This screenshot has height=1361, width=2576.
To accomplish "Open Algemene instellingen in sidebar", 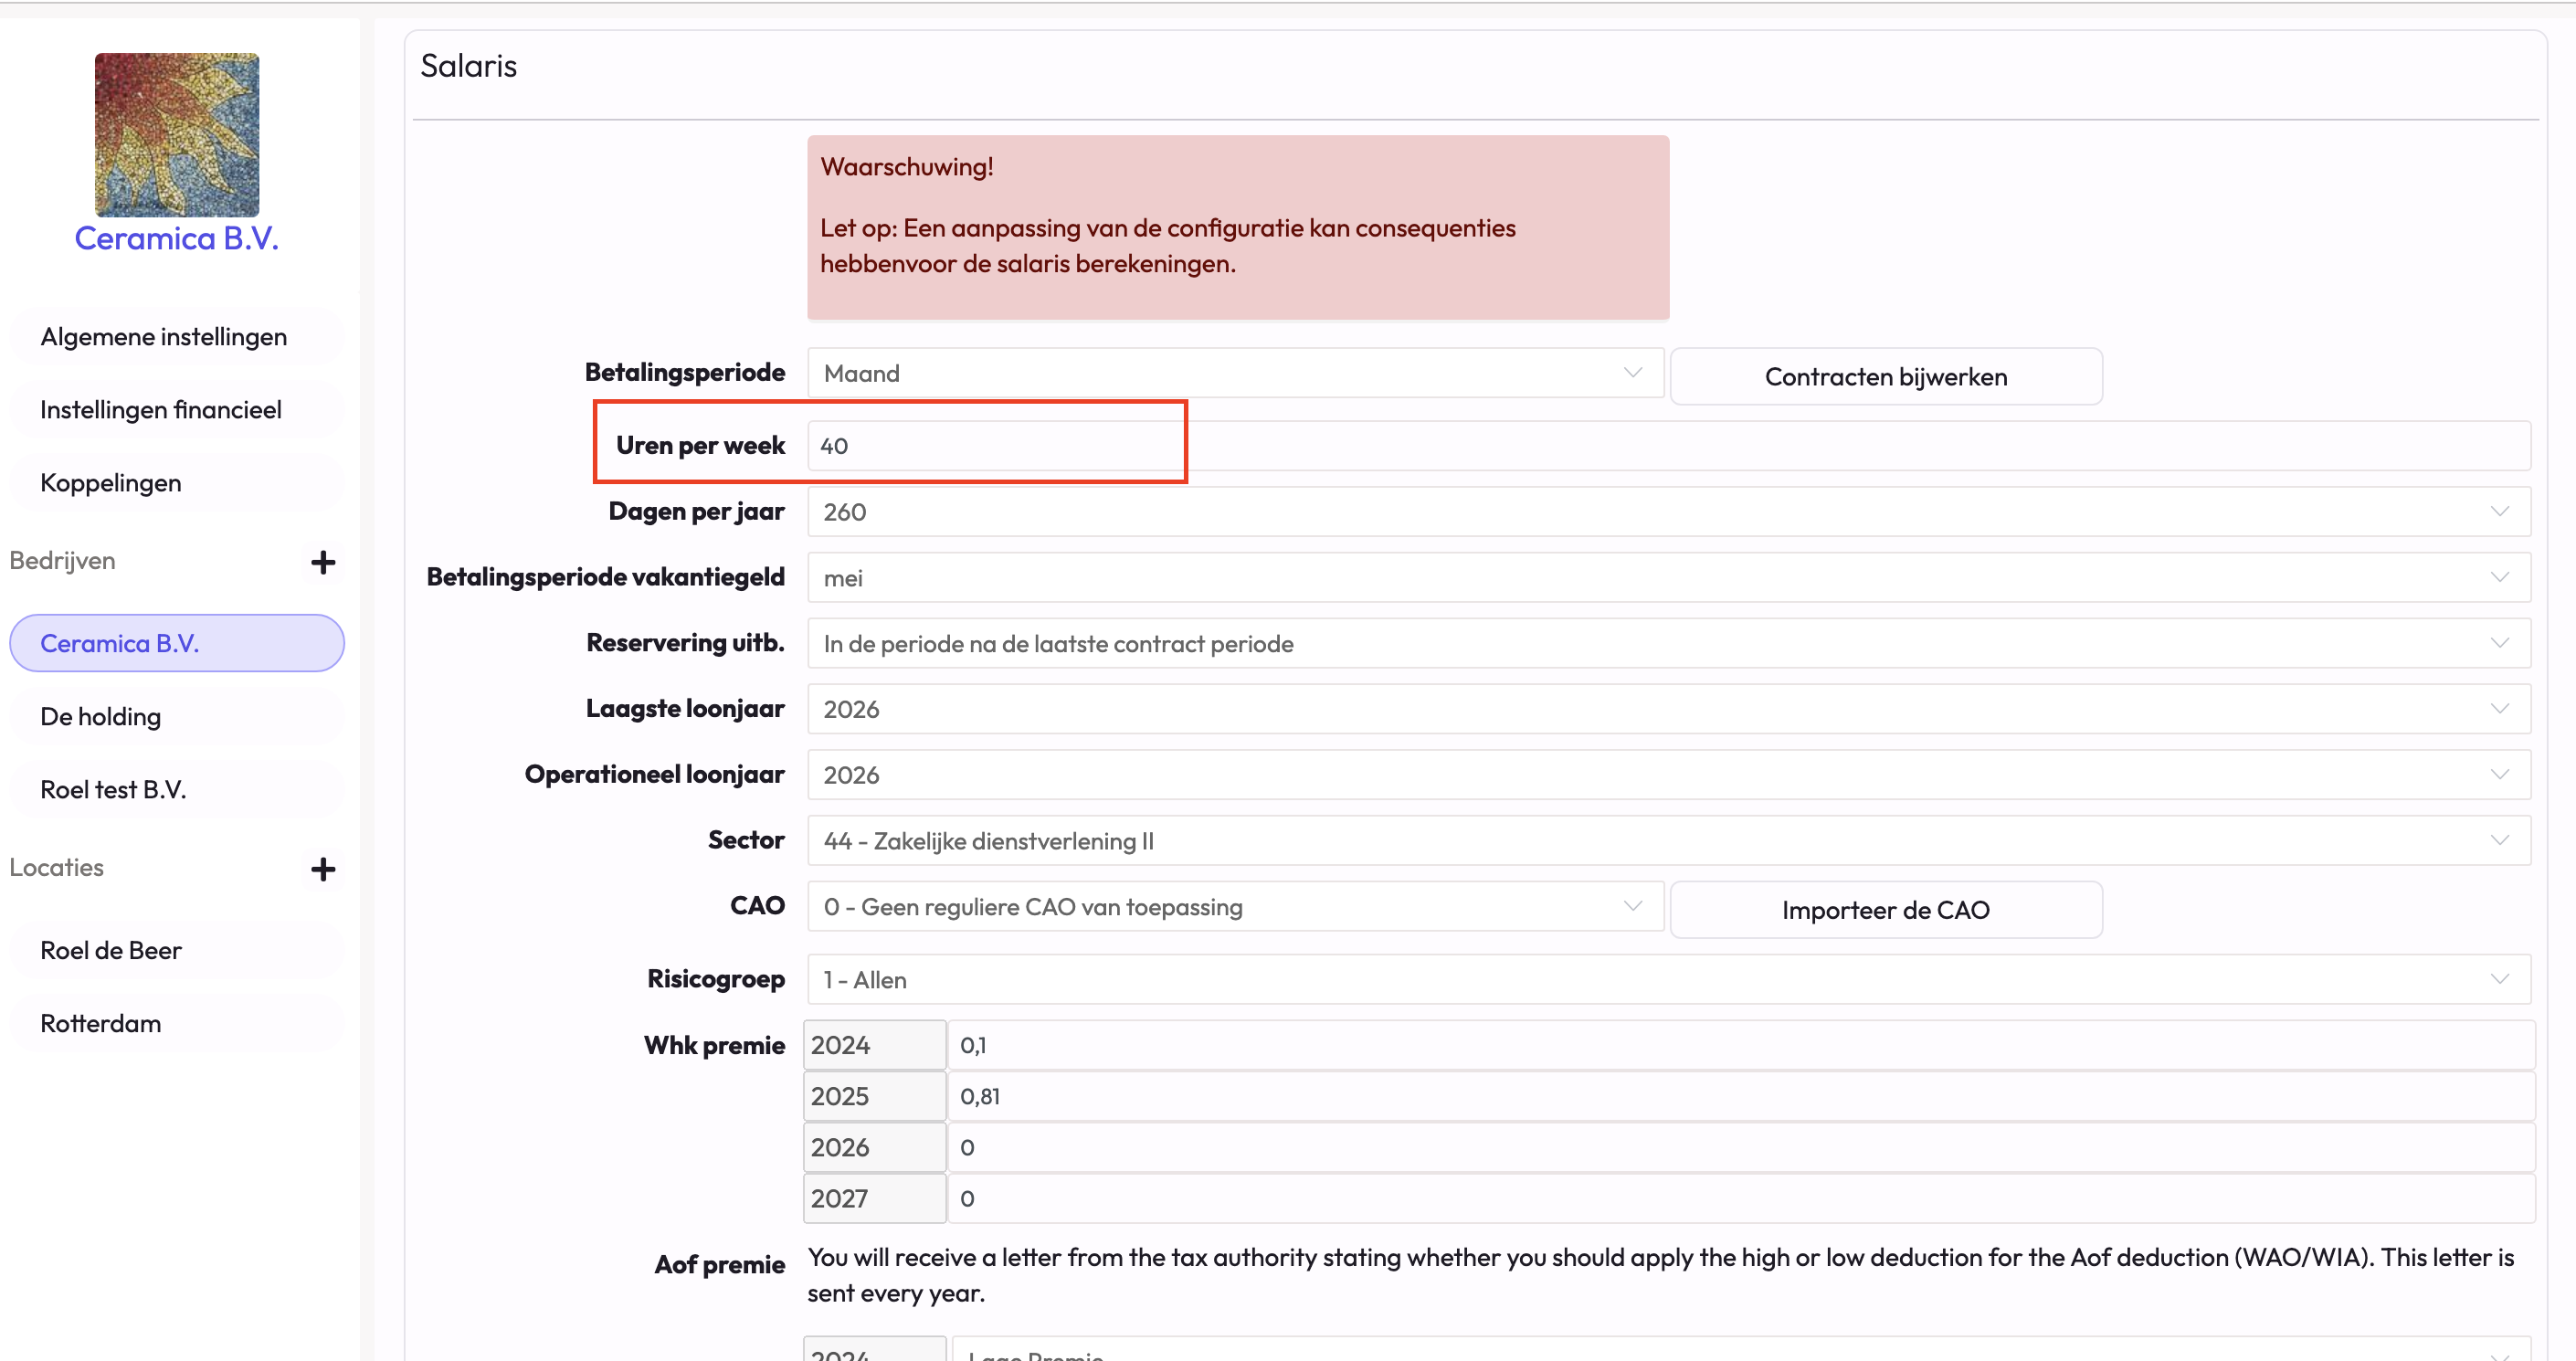I will (x=164, y=337).
